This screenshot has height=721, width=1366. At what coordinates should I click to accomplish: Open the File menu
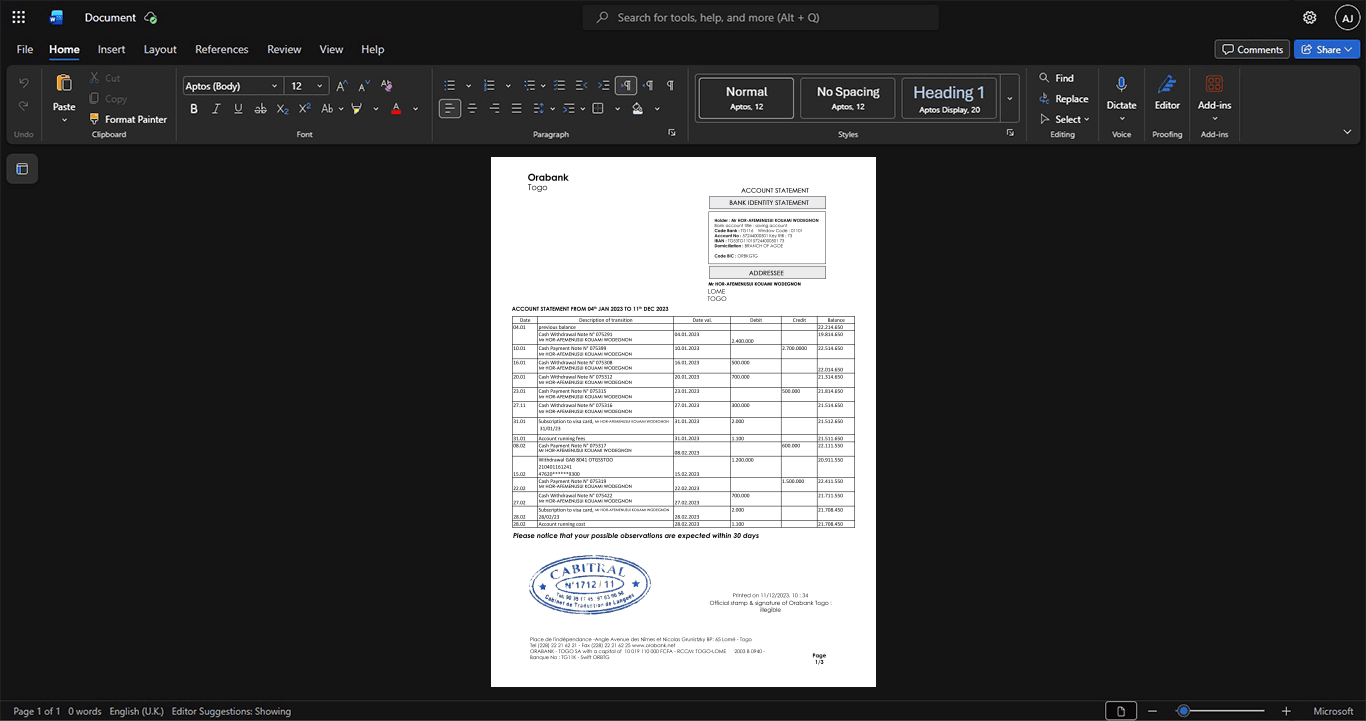click(25, 49)
